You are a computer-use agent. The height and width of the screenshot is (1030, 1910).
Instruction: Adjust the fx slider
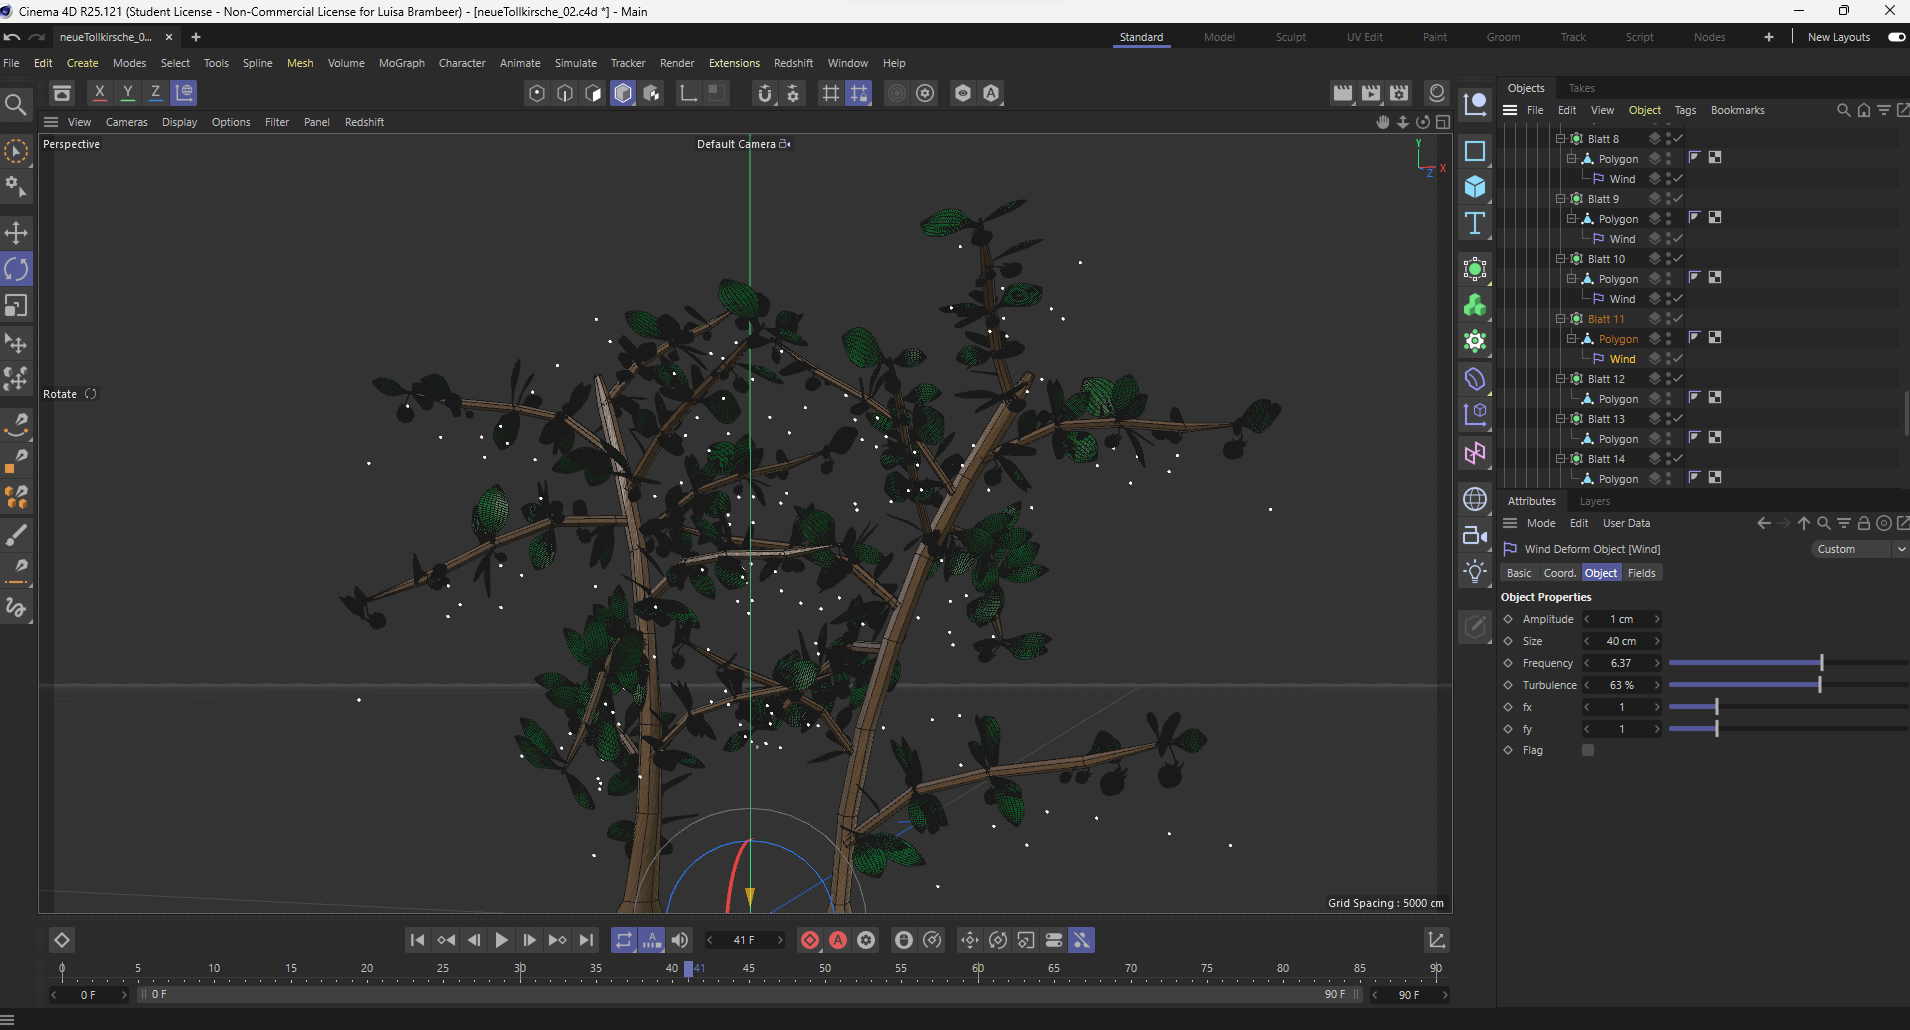[1788, 707]
